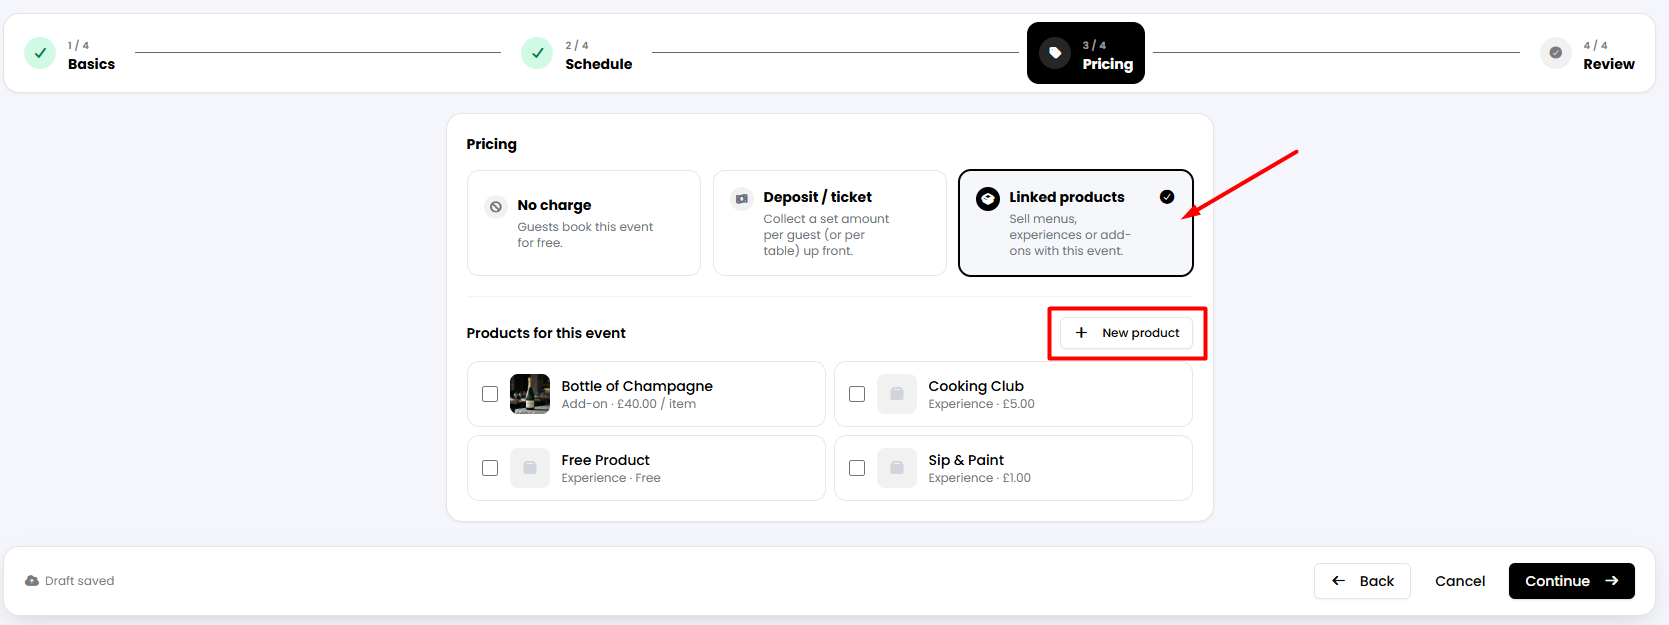Click the Bottle of Champagne product thumbnail
Screen dimensions: 1669x625
[x=530, y=394]
